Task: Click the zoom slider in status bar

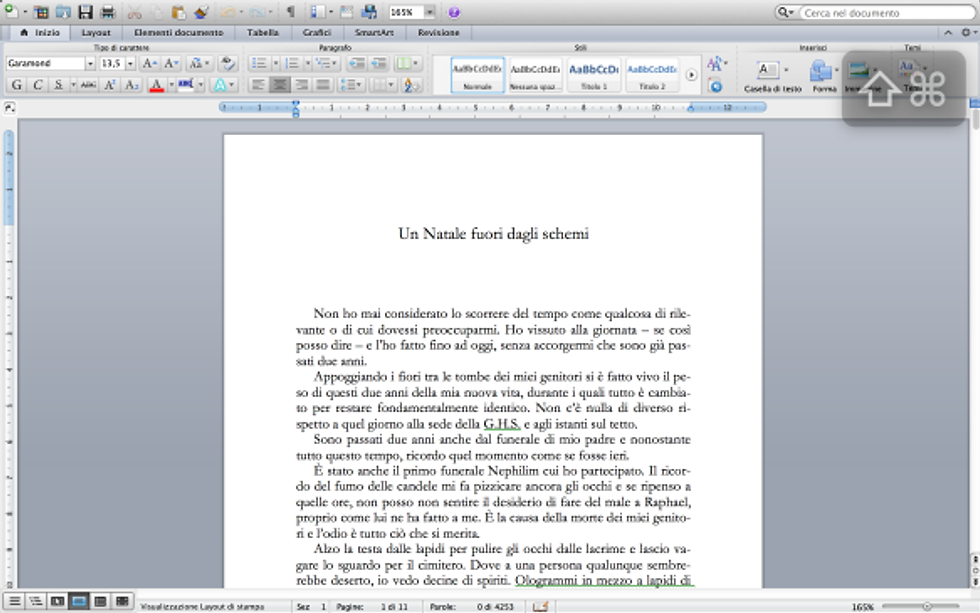Action: [x=920, y=606]
